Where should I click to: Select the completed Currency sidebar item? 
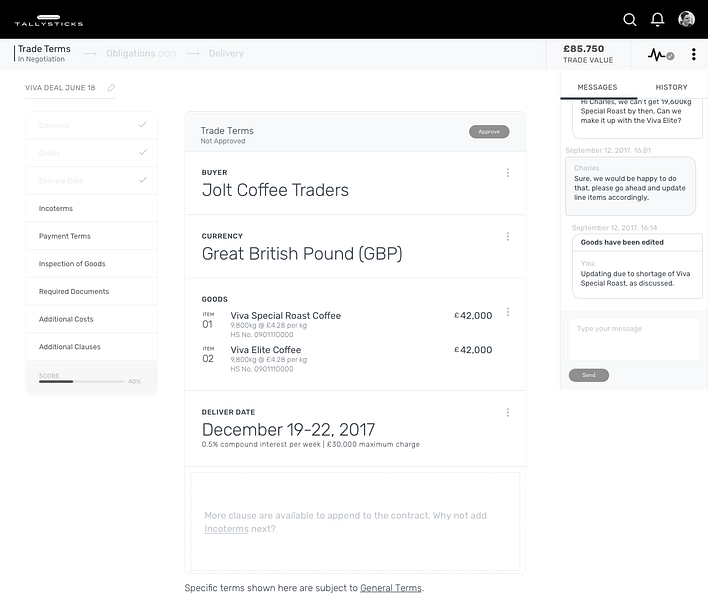point(92,125)
